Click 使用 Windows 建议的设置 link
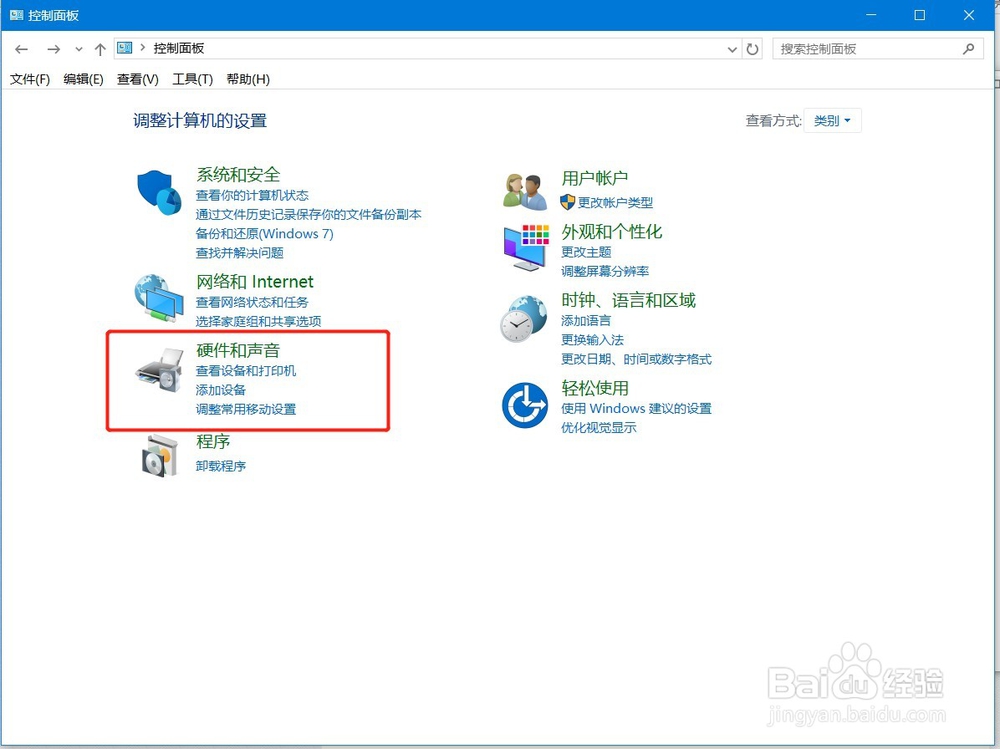 pyautogui.click(x=636, y=408)
